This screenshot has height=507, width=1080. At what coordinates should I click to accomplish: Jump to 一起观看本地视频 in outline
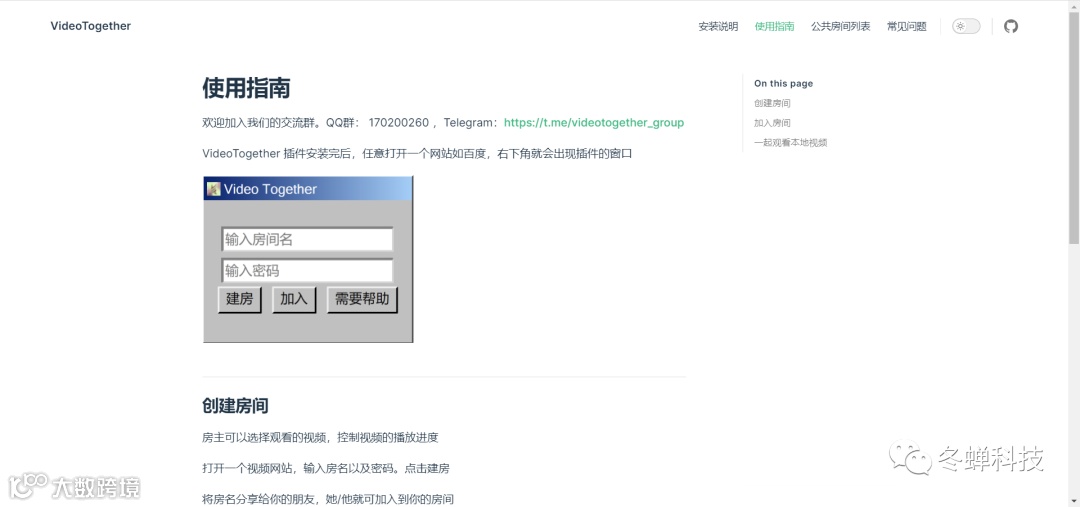click(x=791, y=143)
